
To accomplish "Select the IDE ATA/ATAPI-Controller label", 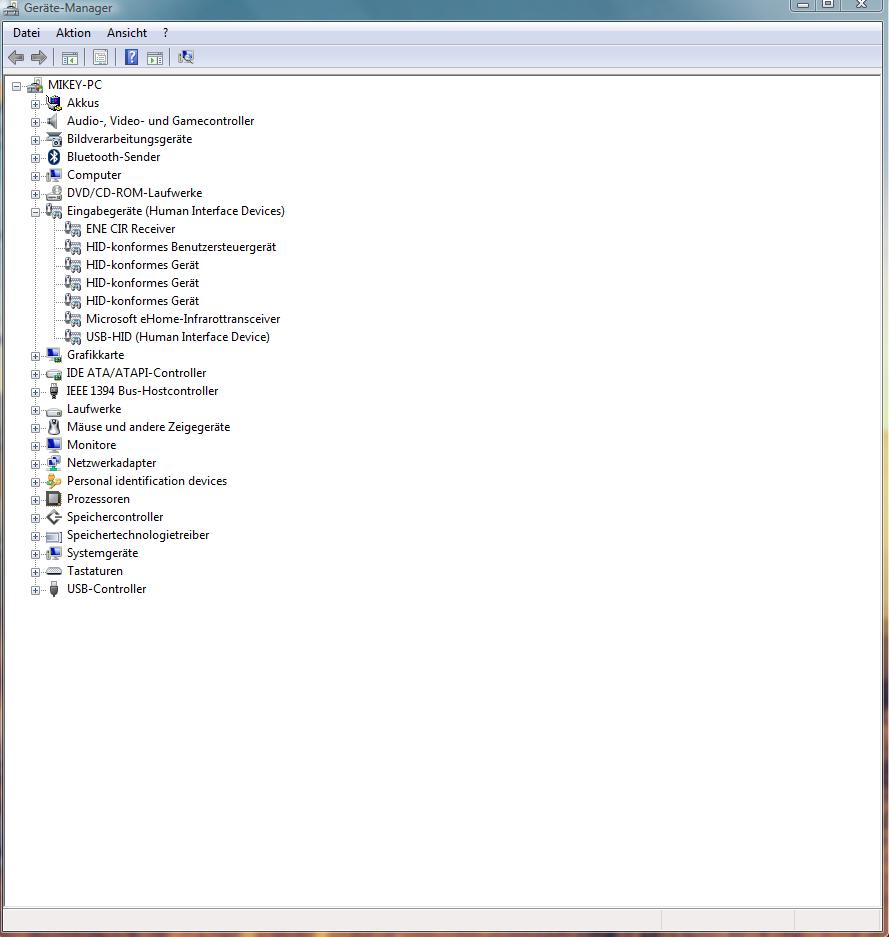I will 136,373.
